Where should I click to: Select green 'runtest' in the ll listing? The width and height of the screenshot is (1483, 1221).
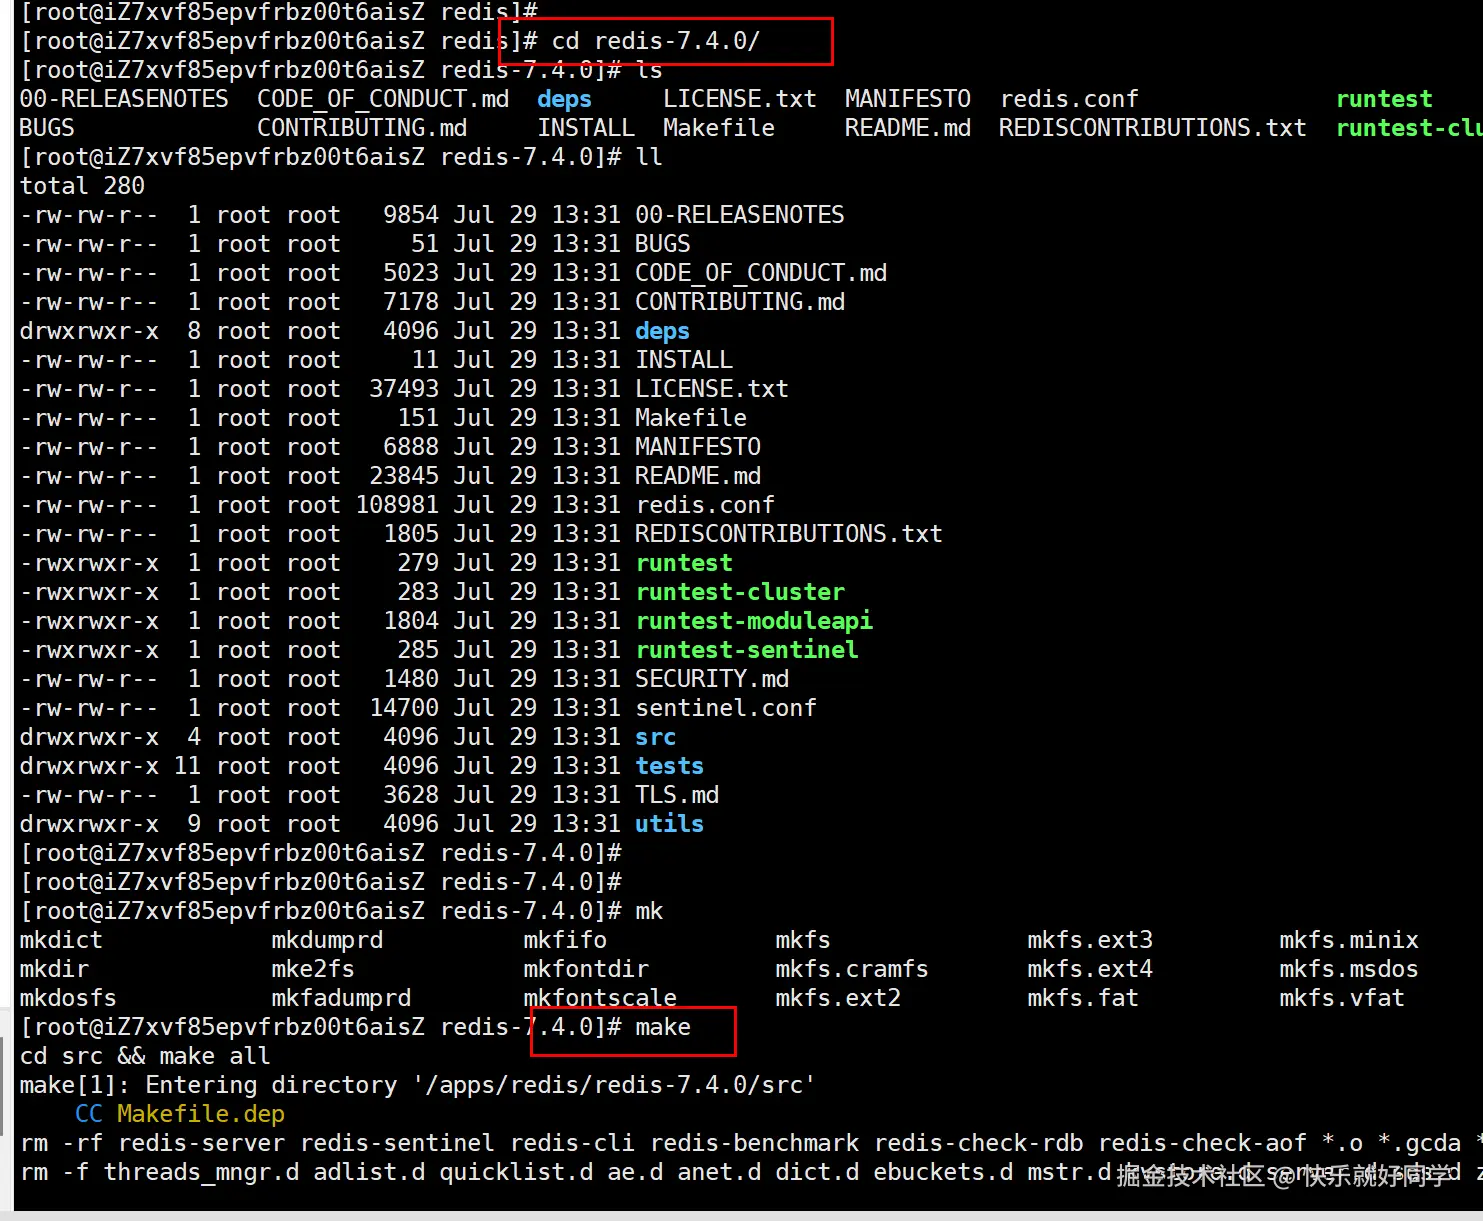(x=684, y=563)
